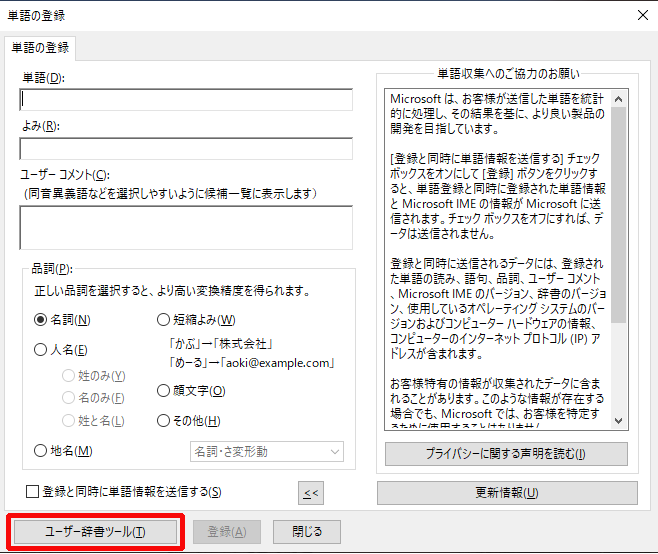
Task: Click プライバシーに関する声明を読む button
Action: 506,454
